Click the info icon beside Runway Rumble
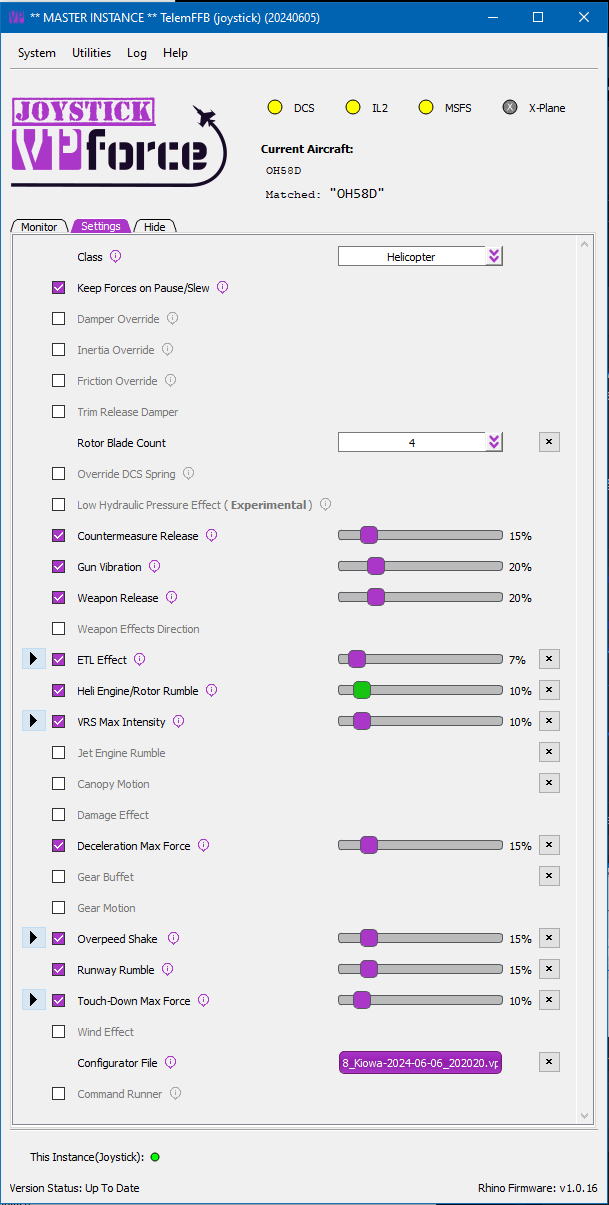Viewport: 609px width, 1205px height. click(x=168, y=970)
